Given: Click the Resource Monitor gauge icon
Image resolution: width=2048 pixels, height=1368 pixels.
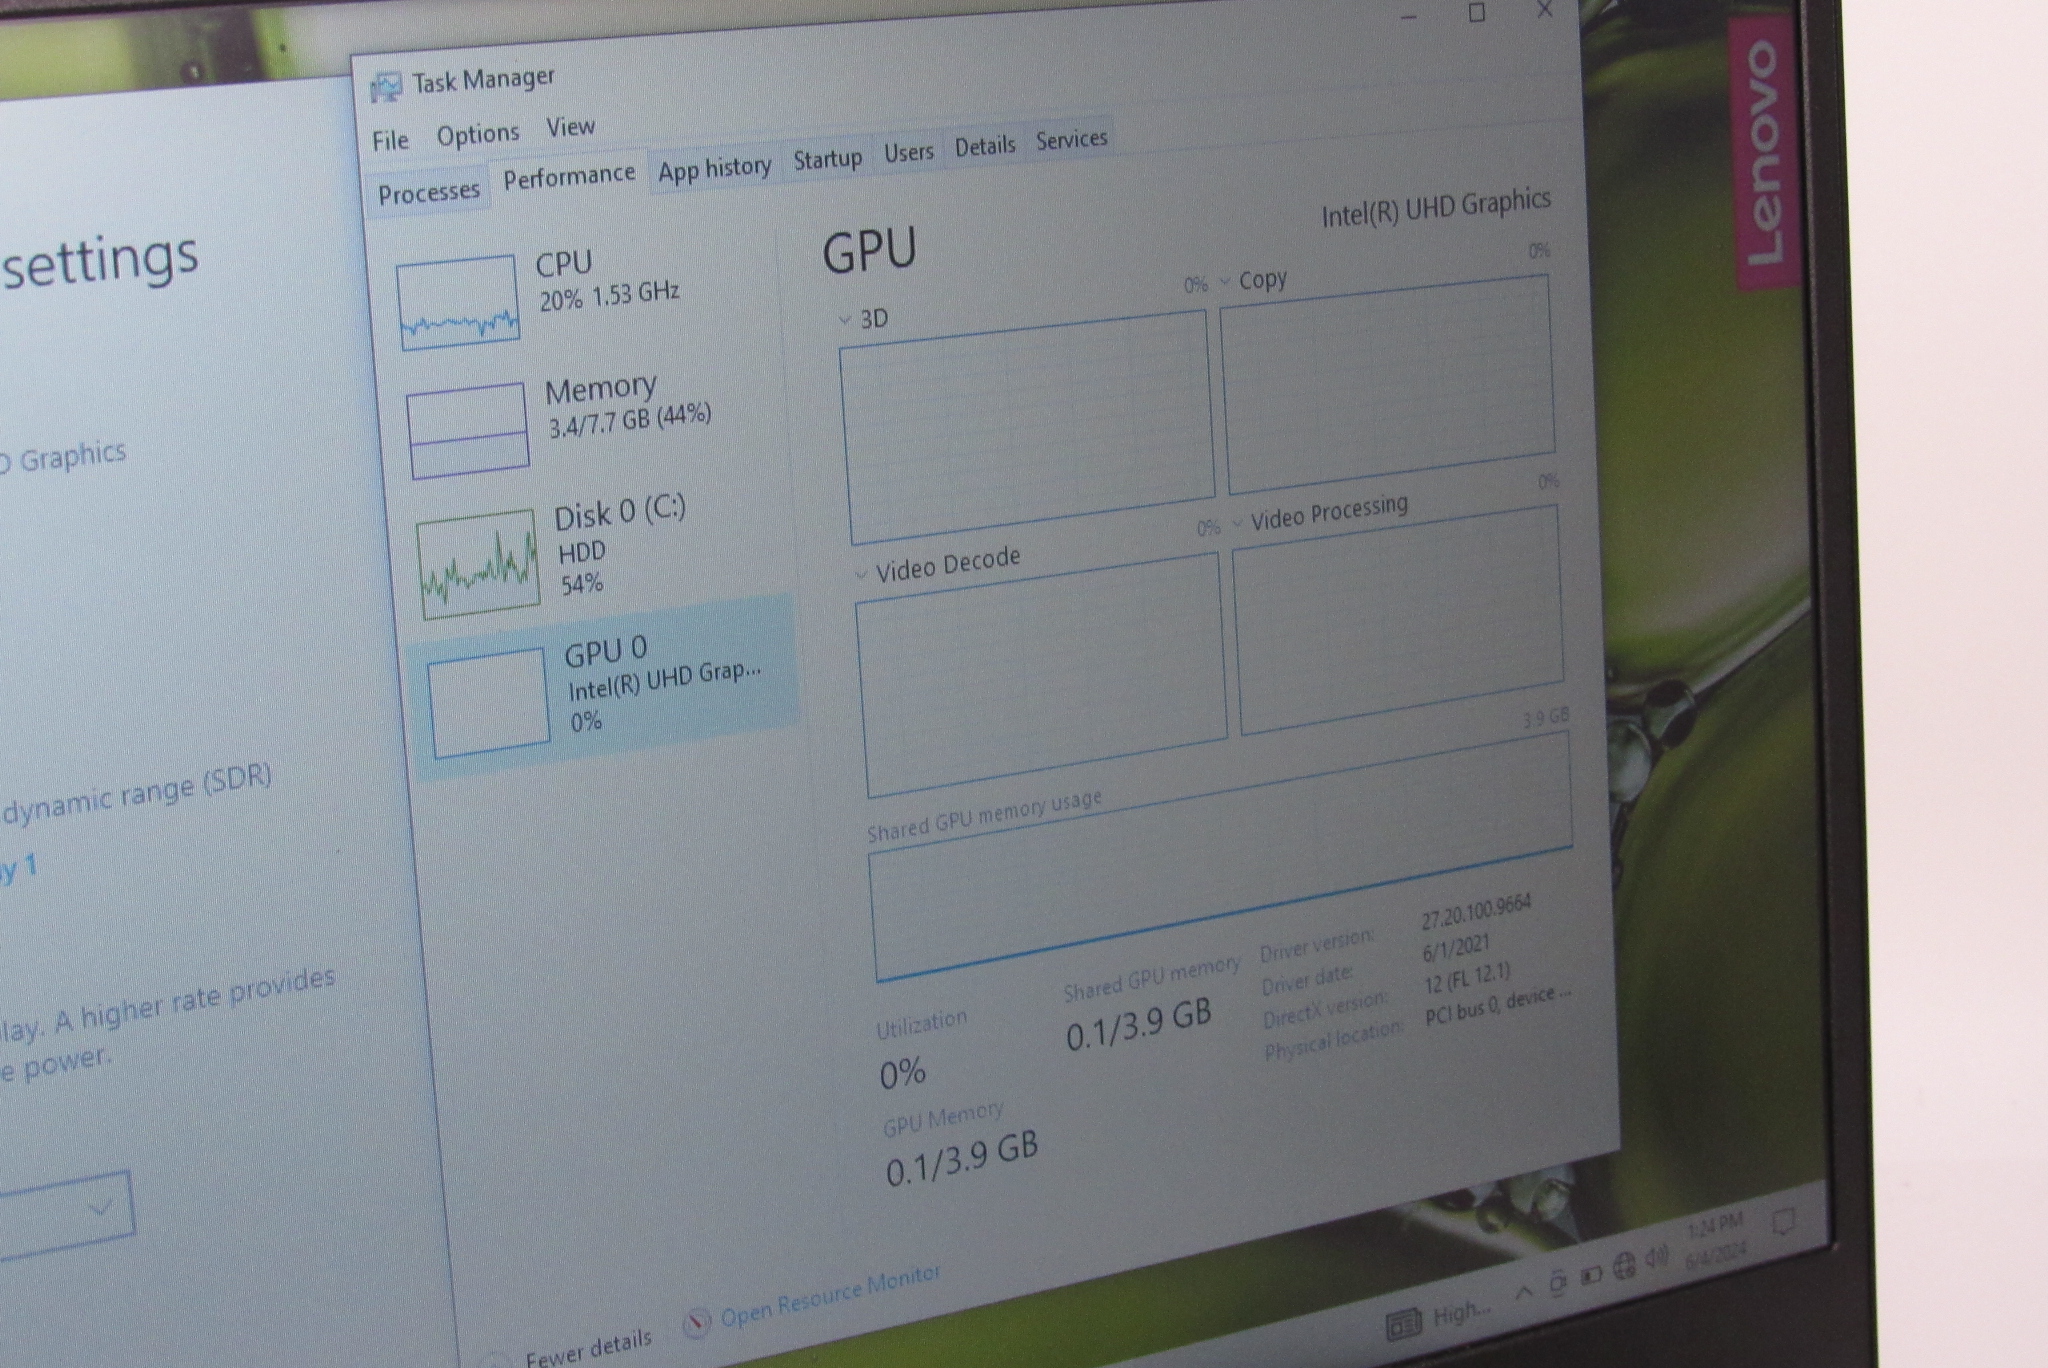Looking at the screenshot, I should click(x=696, y=1322).
